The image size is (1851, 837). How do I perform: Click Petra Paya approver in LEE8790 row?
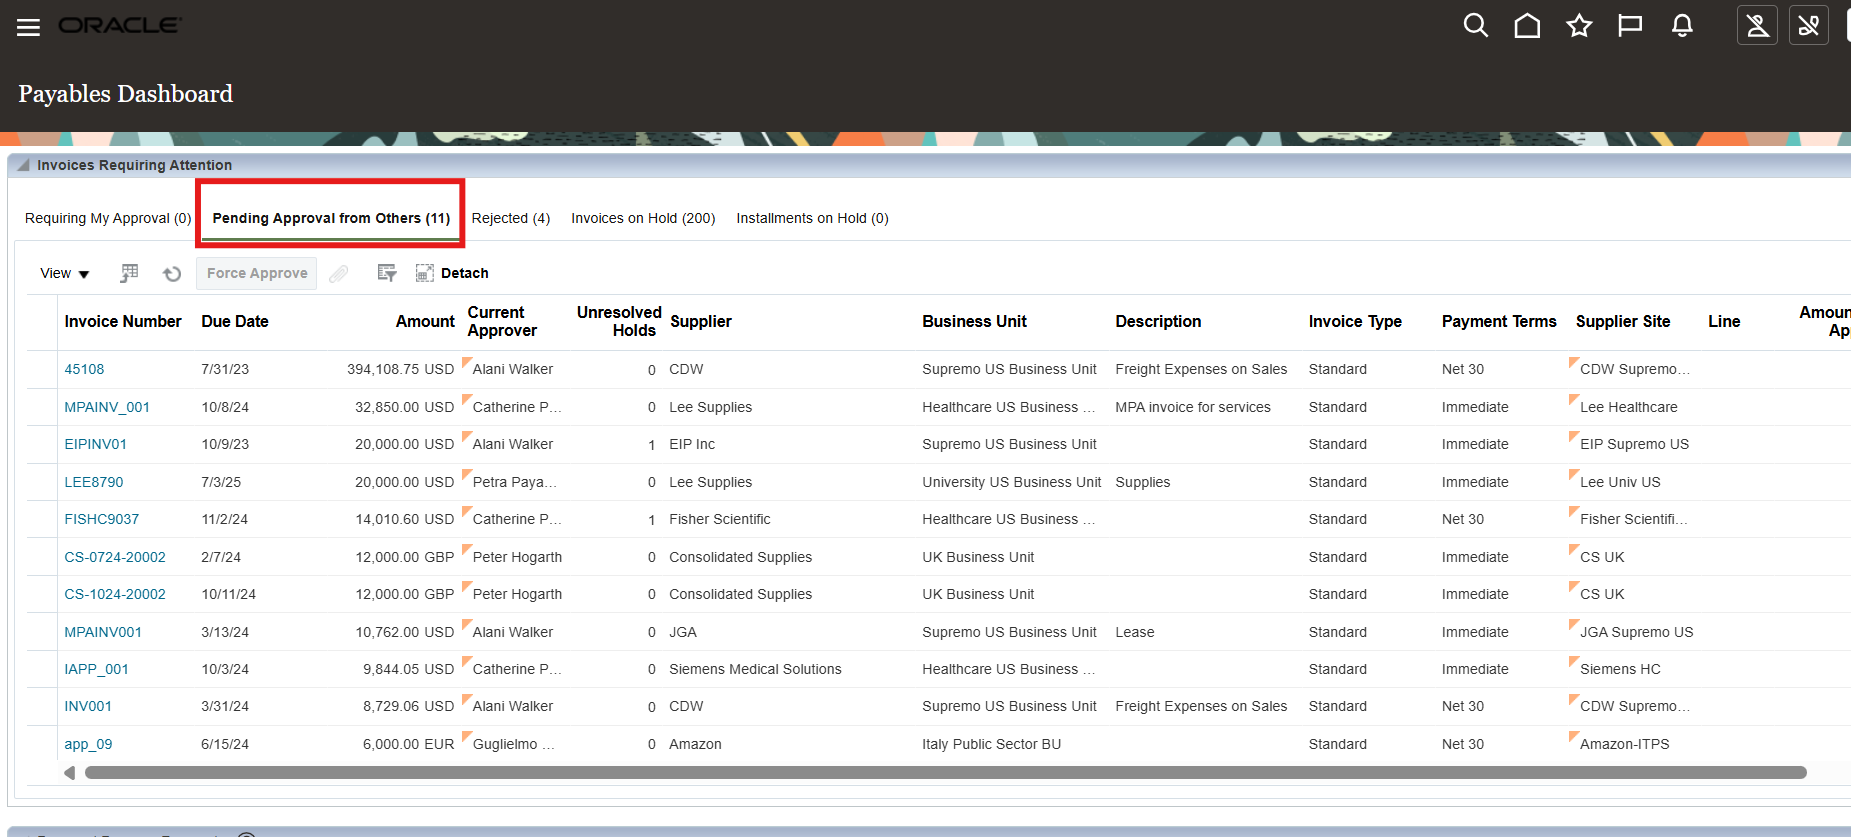[x=515, y=482]
